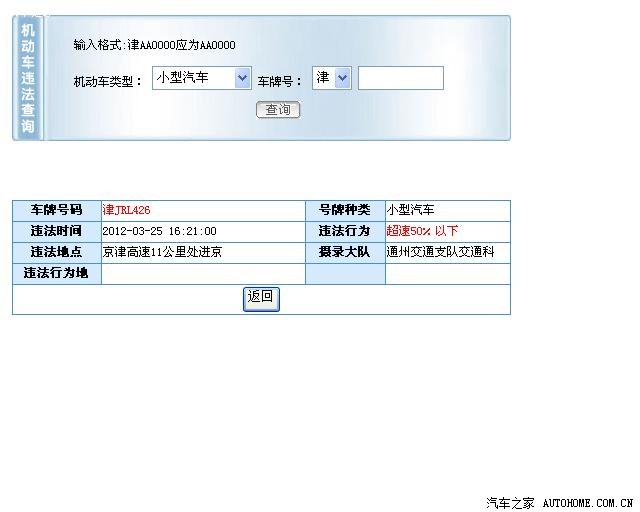Select violation 超速50% 以下 text
The image size is (640, 512).
[422, 231]
